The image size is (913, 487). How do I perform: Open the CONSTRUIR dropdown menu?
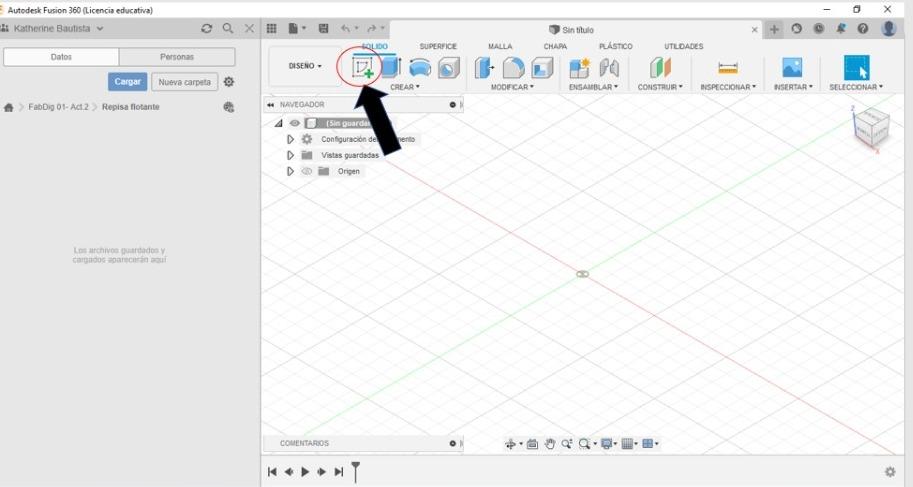660,87
